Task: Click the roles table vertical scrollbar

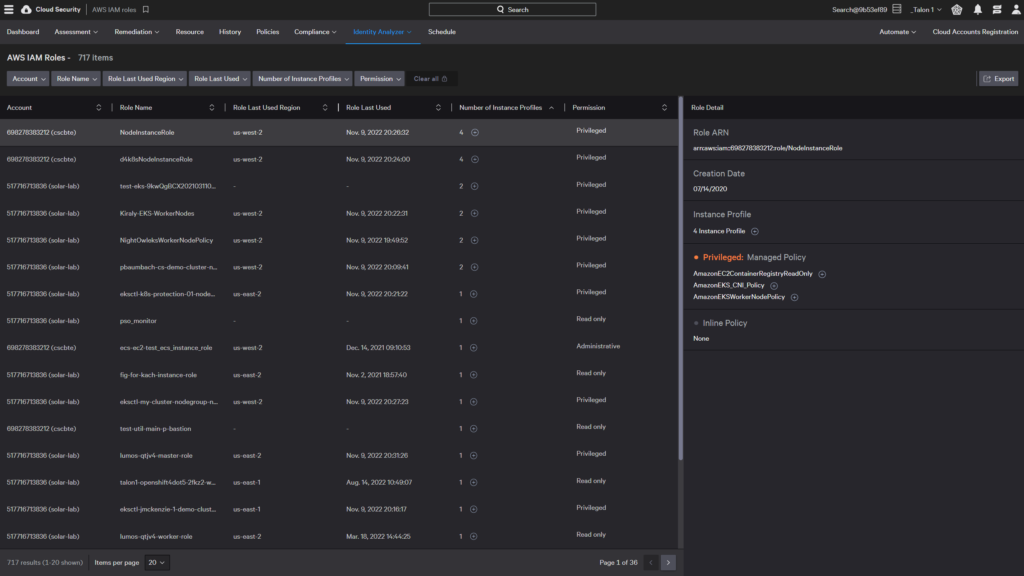Action: coord(680,280)
